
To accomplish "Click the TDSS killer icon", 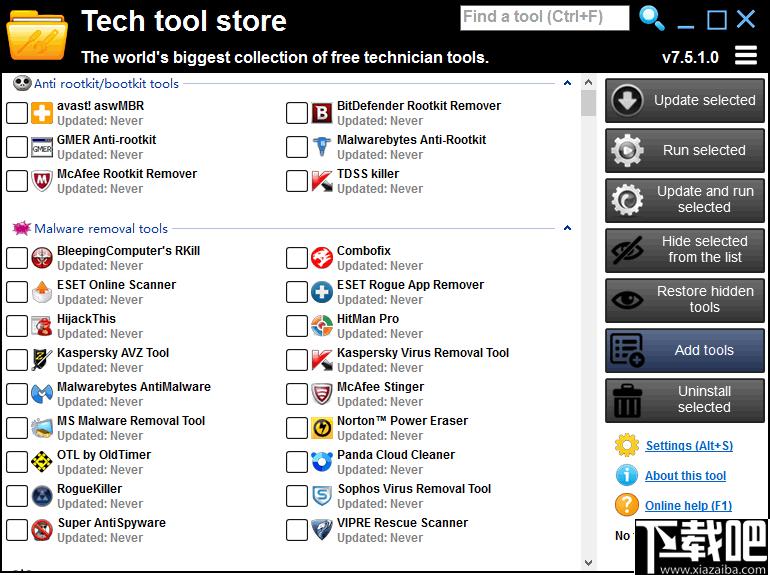I will tap(322, 181).
